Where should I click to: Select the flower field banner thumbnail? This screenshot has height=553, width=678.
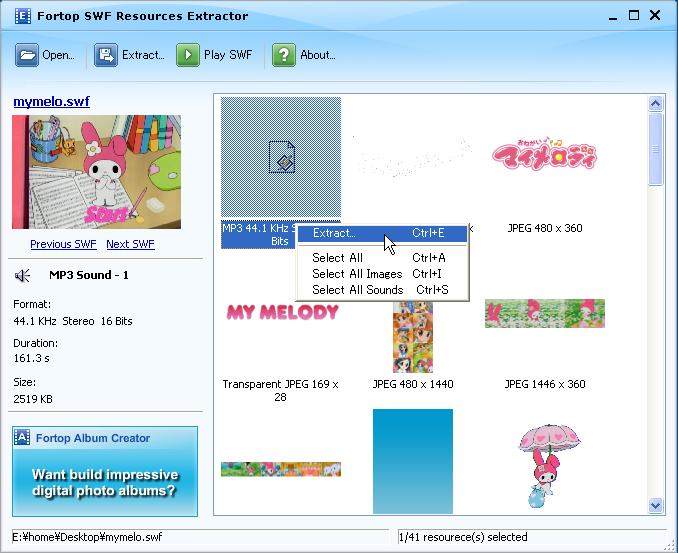click(x=545, y=313)
